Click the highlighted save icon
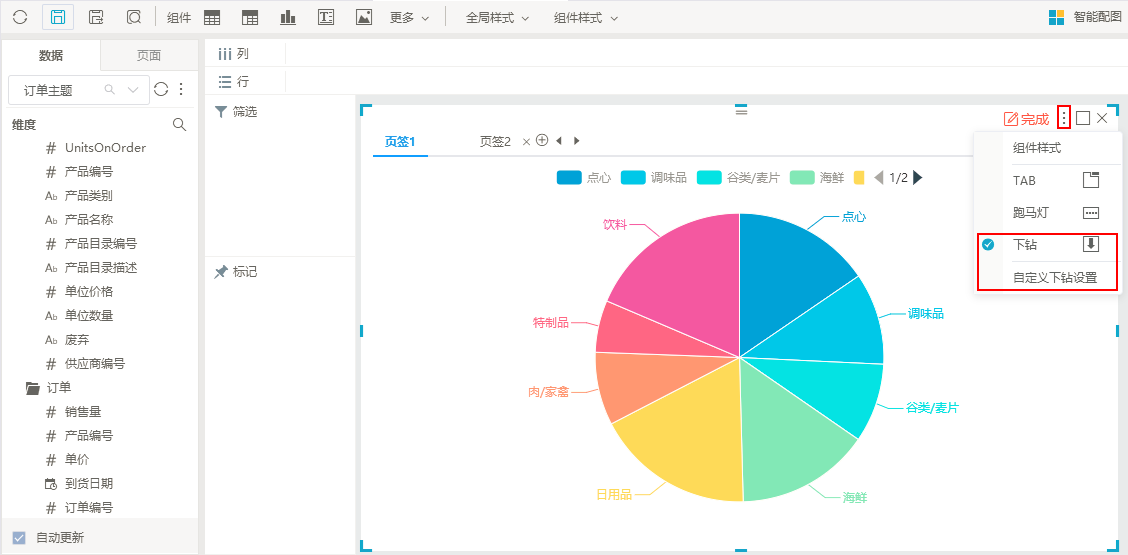The height and width of the screenshot is (555, 1128). [58, 17]
